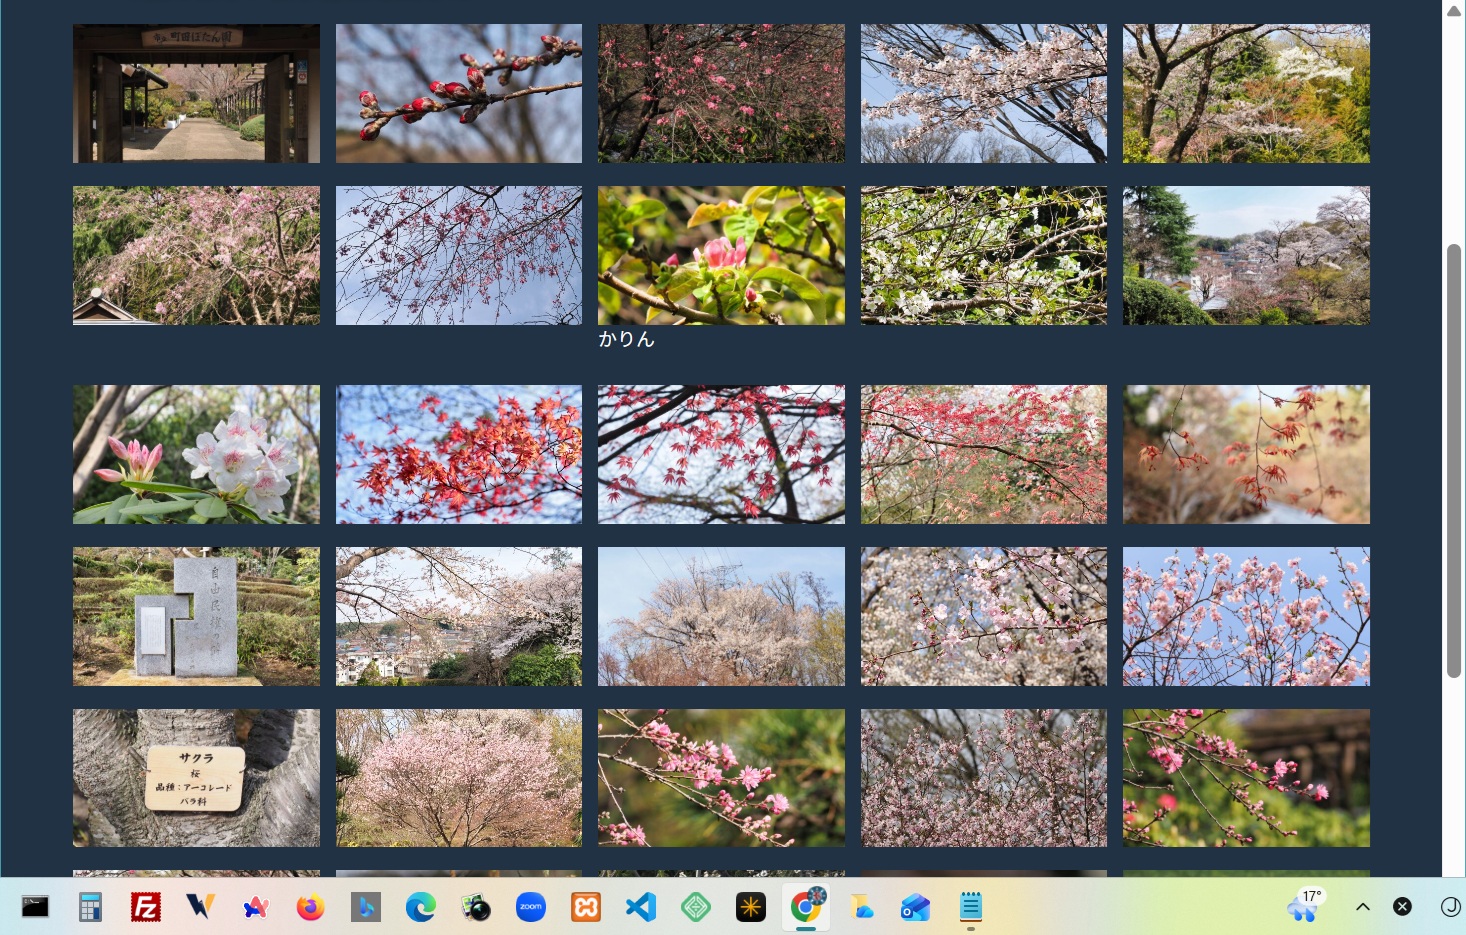1466x935 pixels.
Task: Open the command prompt terminal icon
Action: (x=35, y=907)
